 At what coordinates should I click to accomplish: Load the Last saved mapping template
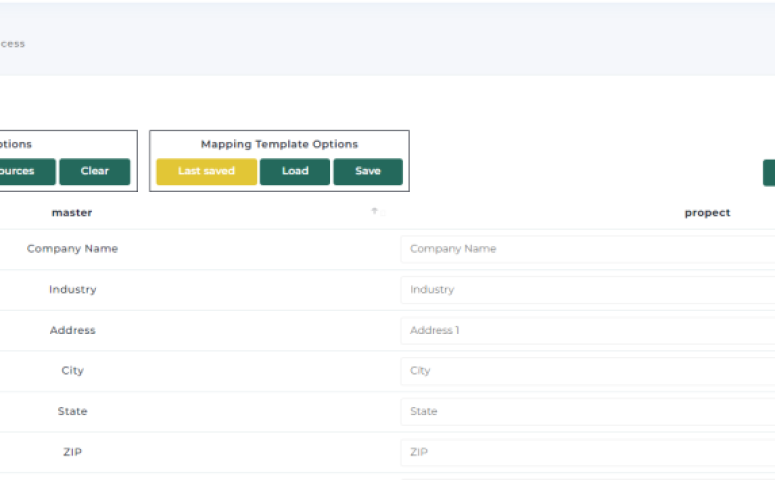[206, 172]
